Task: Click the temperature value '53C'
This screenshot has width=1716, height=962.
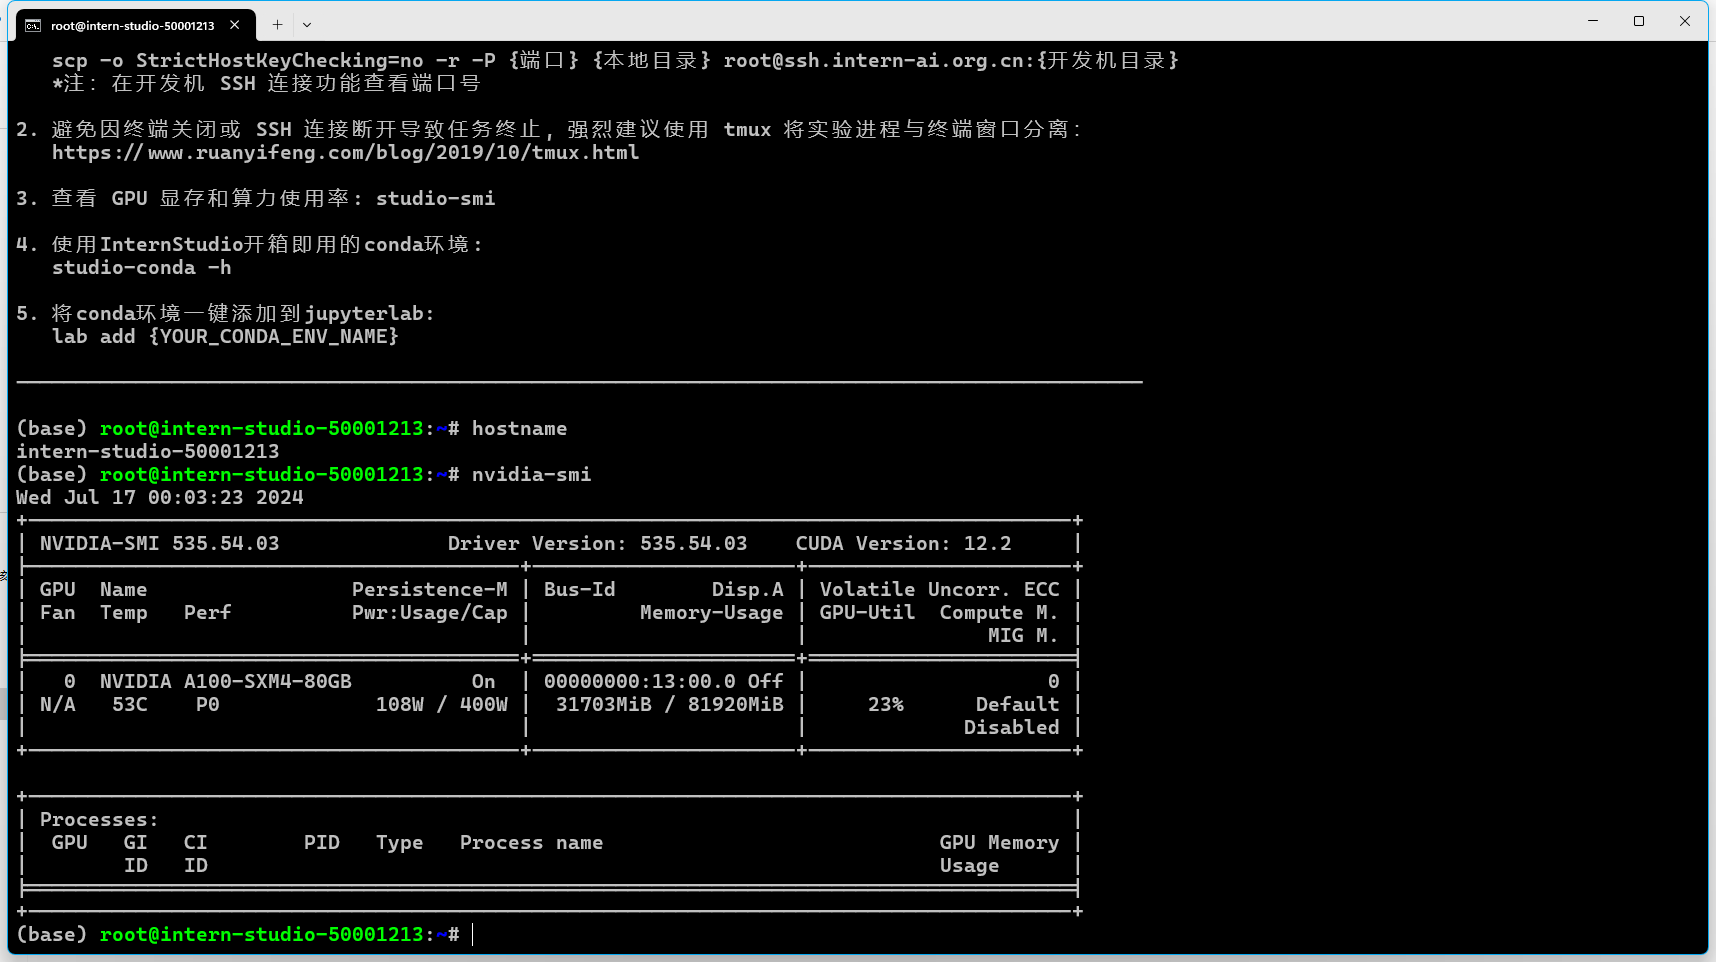Action: click(x=130, y=705)
